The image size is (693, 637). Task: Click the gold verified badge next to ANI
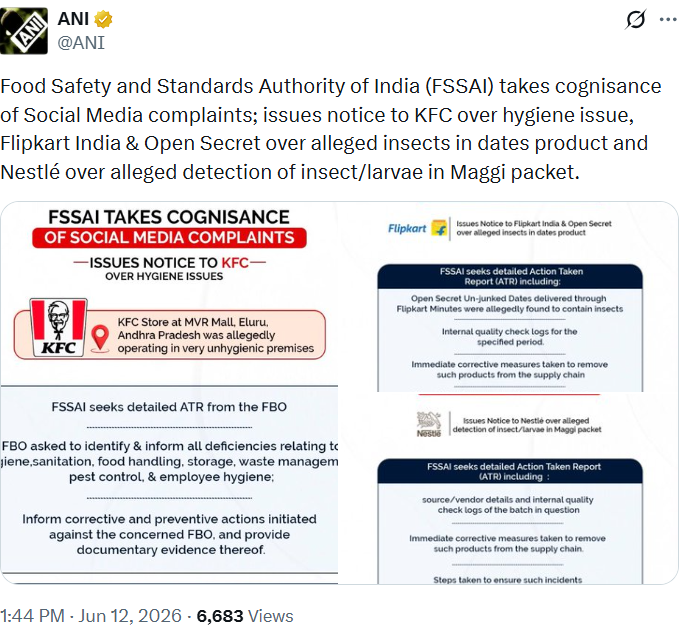click(103, 19)
